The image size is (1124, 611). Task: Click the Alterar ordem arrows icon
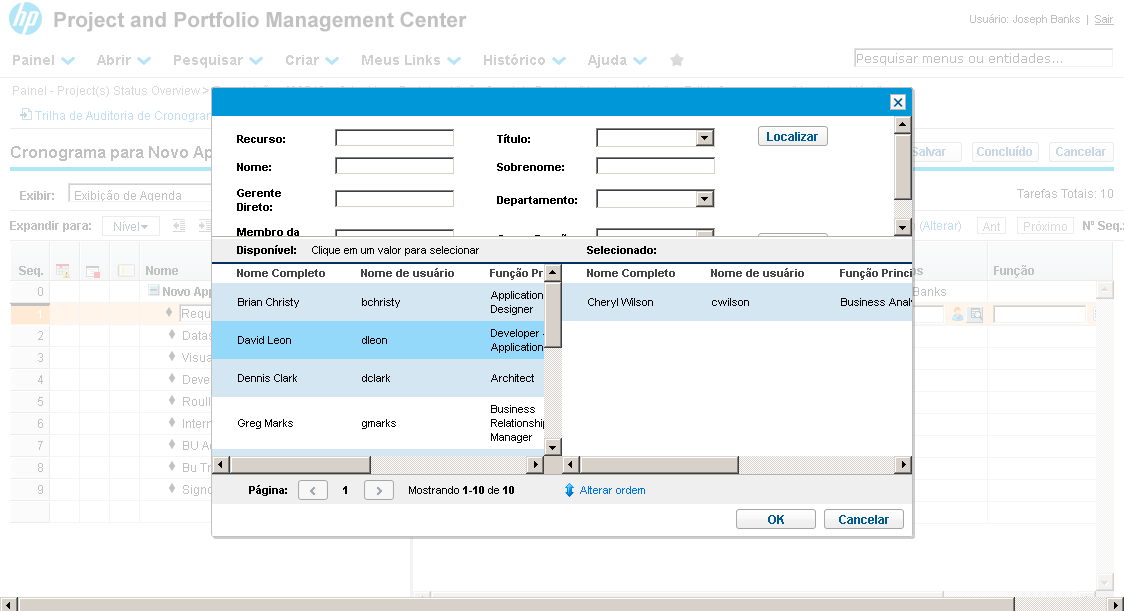[569, 490]
